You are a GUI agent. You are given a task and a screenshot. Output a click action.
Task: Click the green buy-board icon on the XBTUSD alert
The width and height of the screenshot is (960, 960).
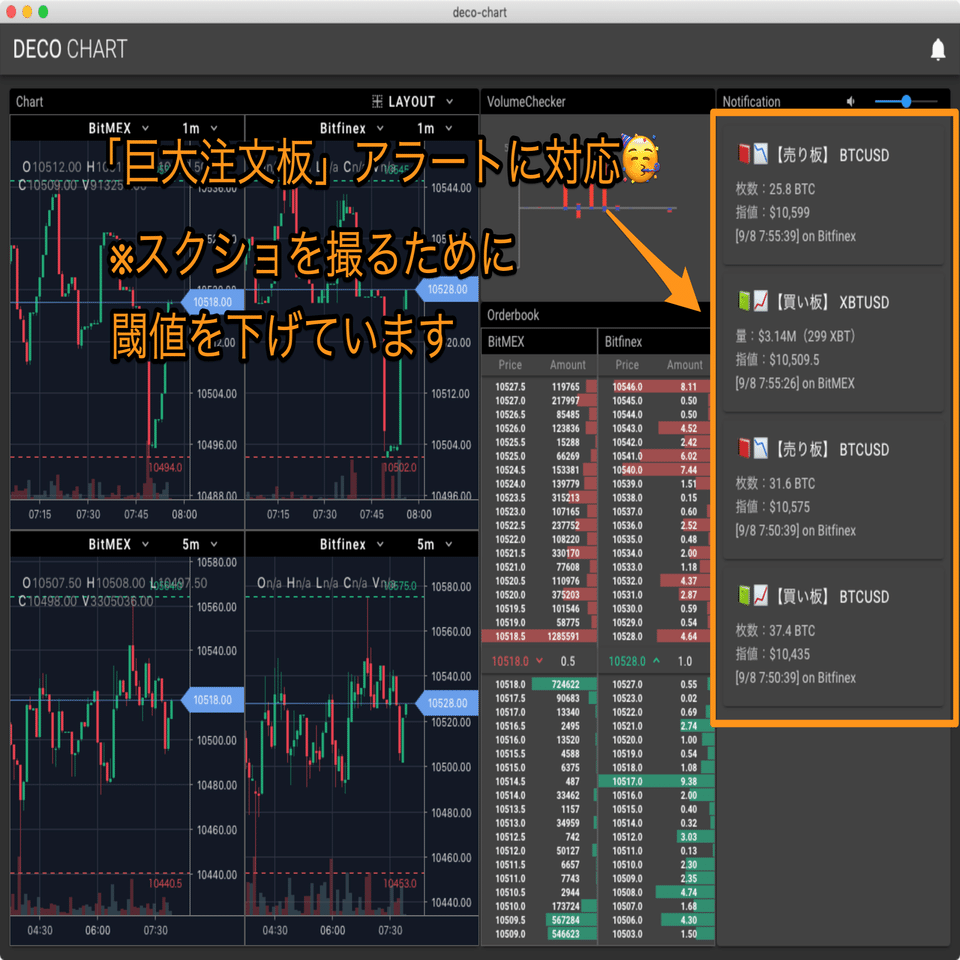click(x=744, y=301)
